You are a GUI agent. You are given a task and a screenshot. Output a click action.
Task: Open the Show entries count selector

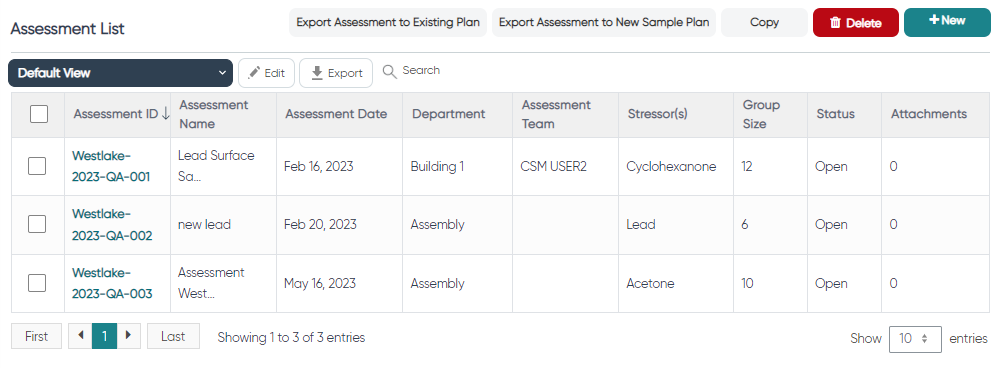(x=913, y=339)
